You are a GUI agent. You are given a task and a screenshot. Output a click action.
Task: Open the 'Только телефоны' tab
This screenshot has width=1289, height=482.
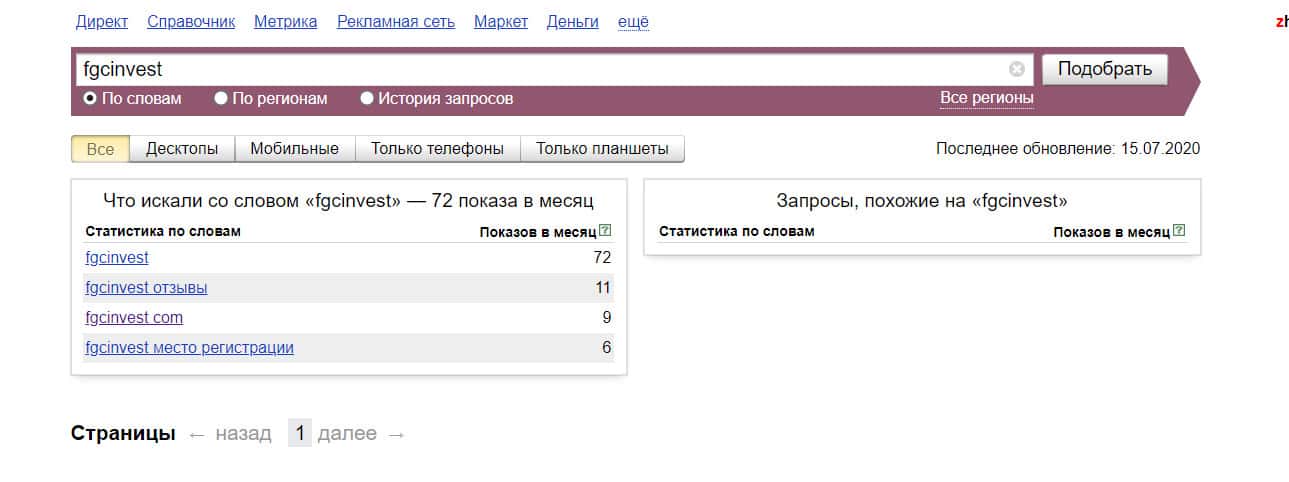437,149
